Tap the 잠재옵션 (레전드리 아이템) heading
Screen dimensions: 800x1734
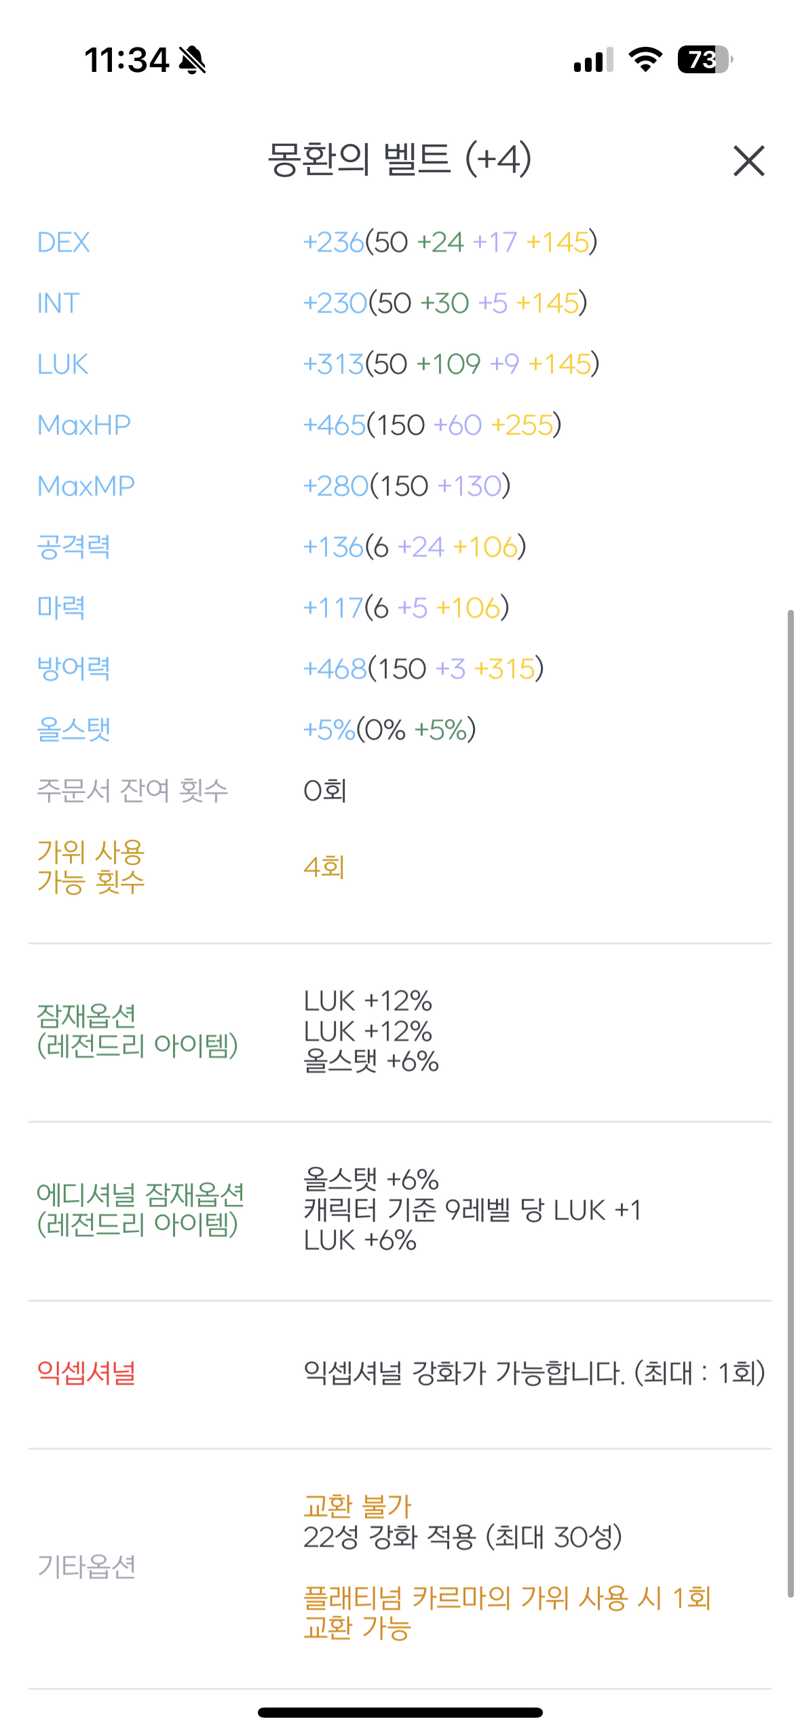[137, 1031]
